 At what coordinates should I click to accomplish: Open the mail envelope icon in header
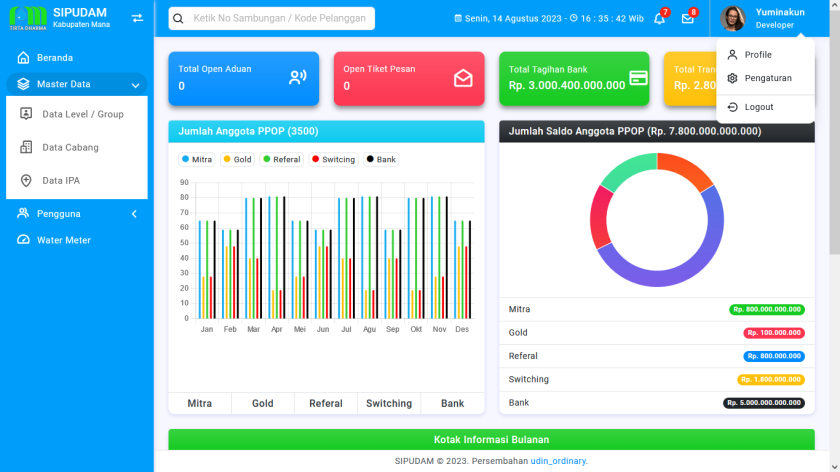(x=687, y=19)
